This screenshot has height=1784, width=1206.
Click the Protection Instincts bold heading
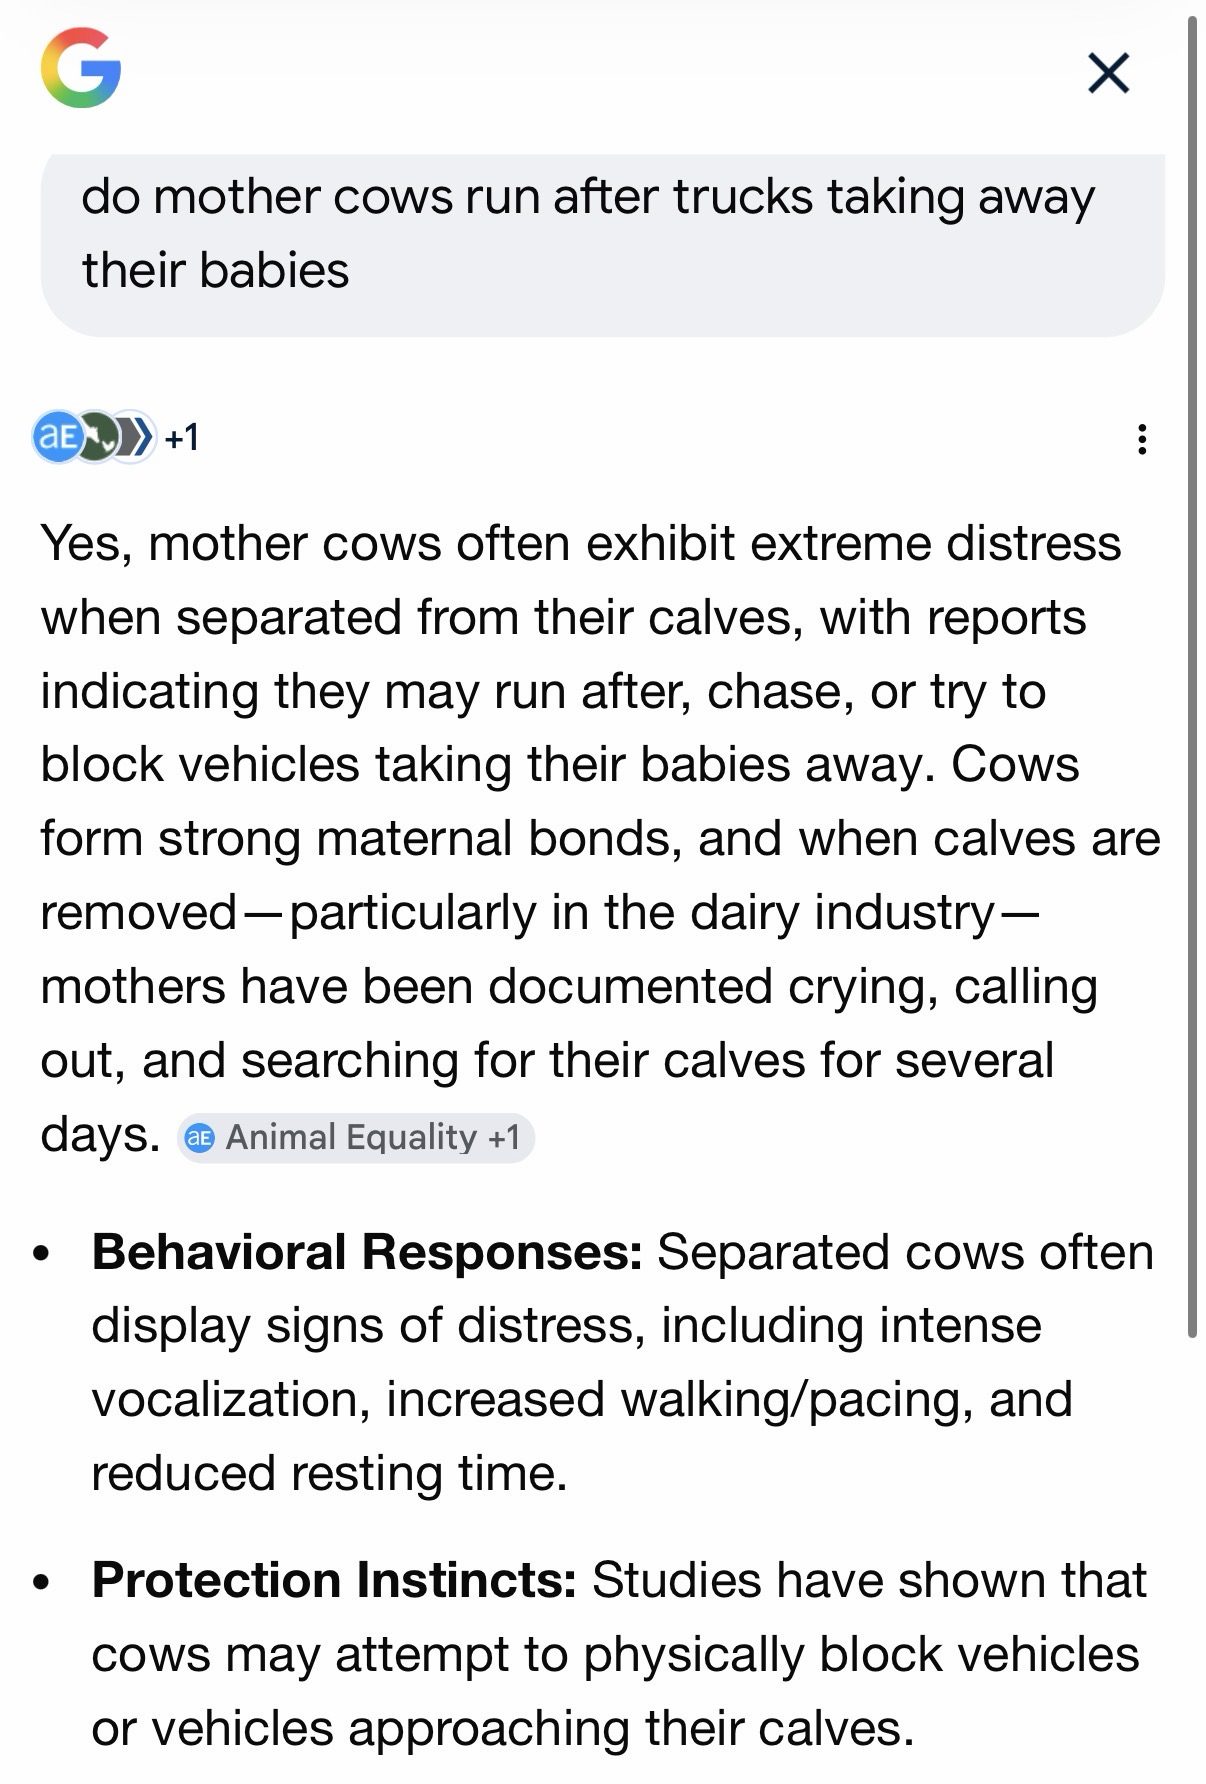click(x=334, y=1580)
